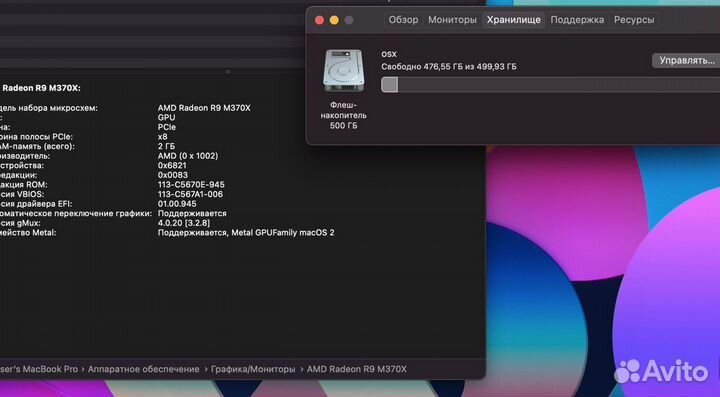The image size is (720, 397).
Task: Click the PCIe bus value
Action: pyautogui.click(x=167, y=127)
